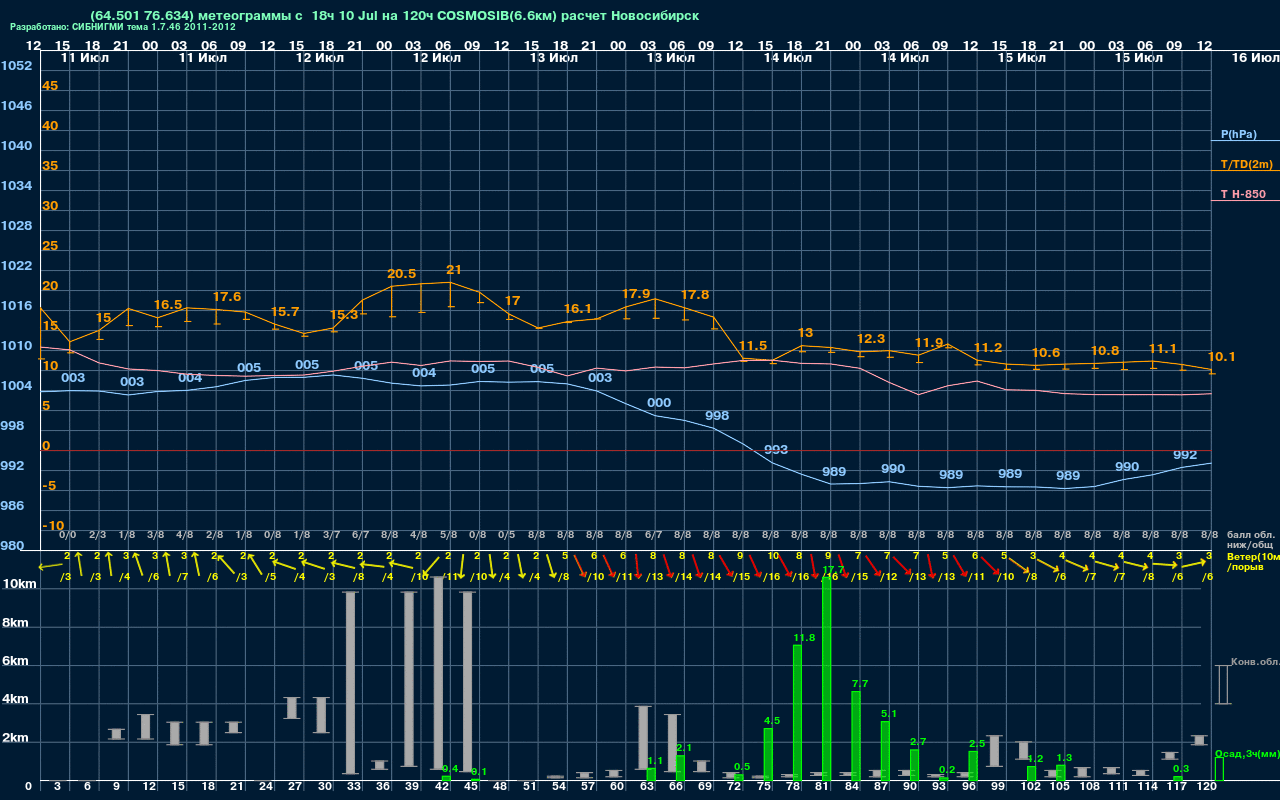
Task: Click the pressure curve label 998
Action: pyautogui.click(x=717, y=415)
